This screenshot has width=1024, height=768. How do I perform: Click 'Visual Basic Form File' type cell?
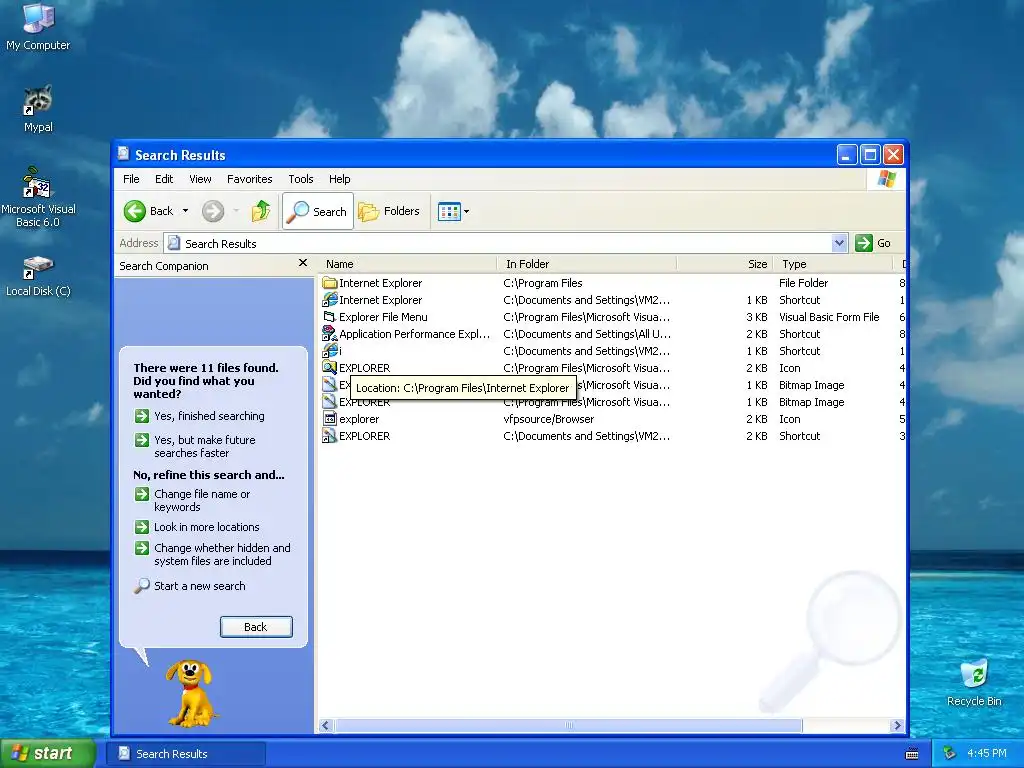pos(829,317)
